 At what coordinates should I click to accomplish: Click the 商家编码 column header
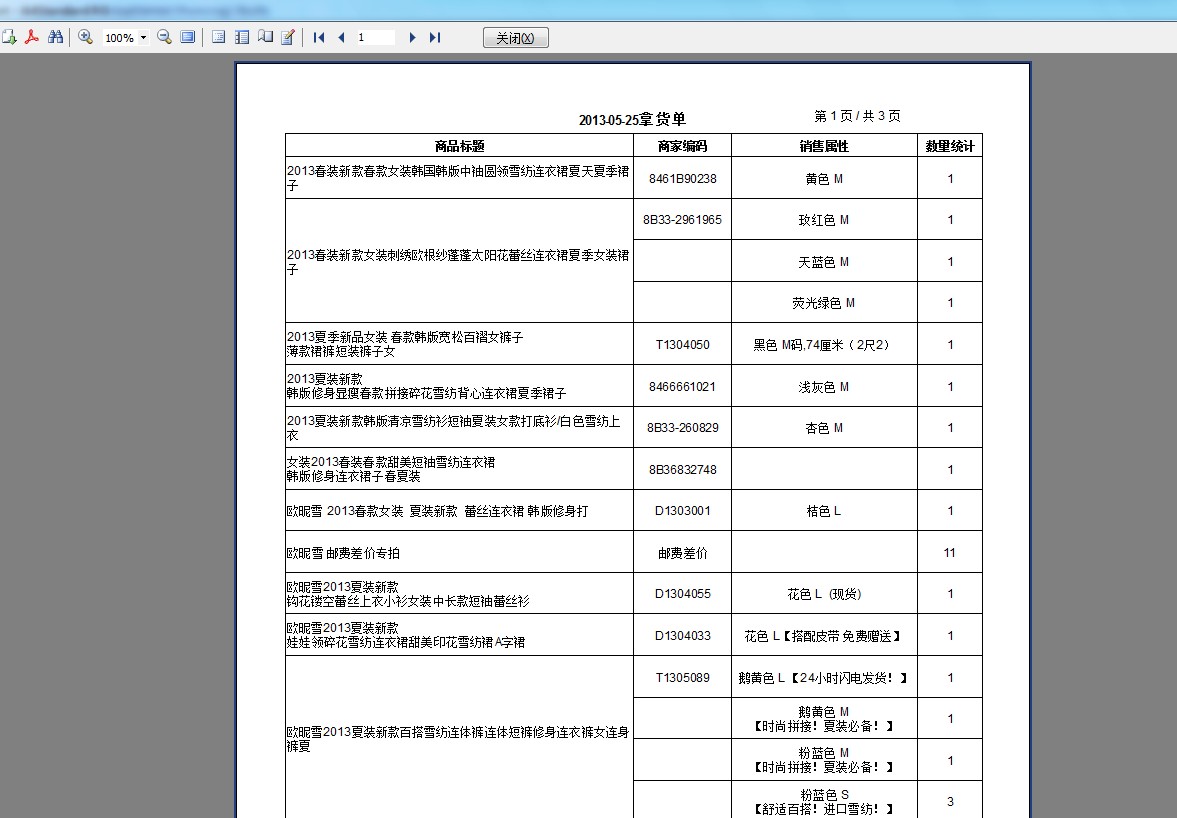click(x=682, y=146)
